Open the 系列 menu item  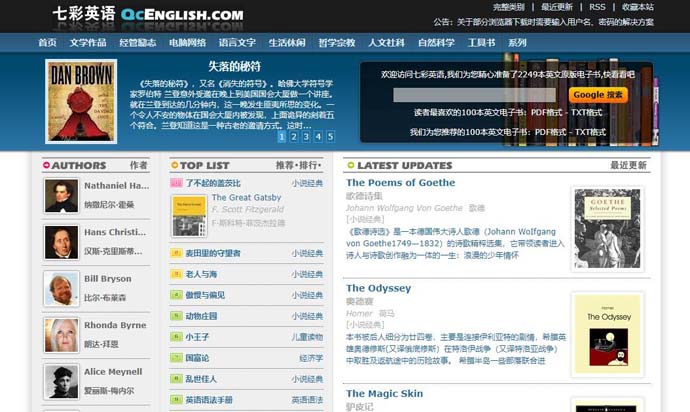point(517,43)
